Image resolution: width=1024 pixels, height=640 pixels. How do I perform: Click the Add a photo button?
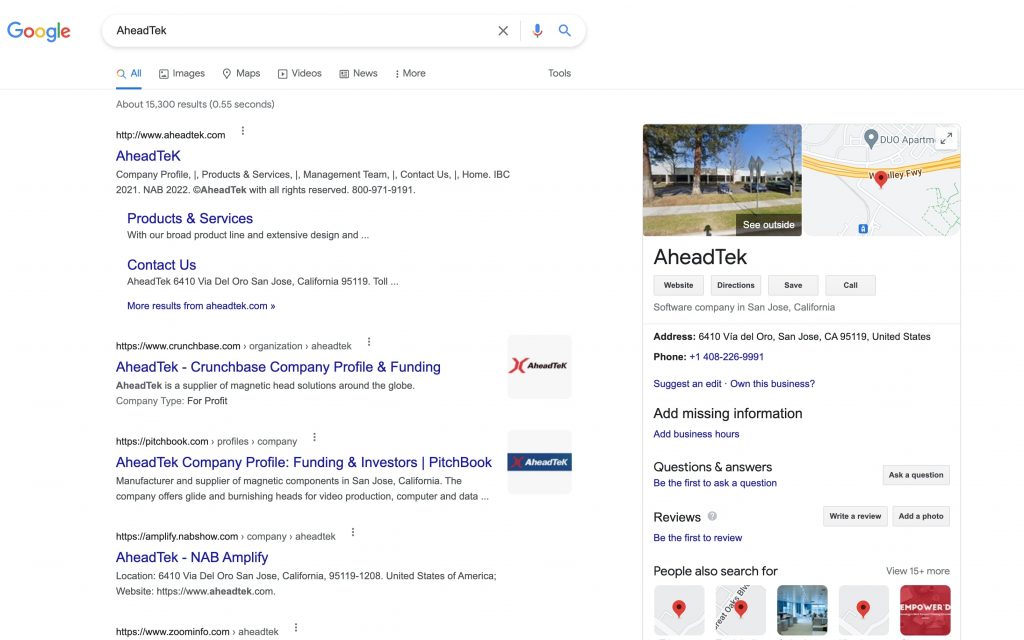coord(921,517)
